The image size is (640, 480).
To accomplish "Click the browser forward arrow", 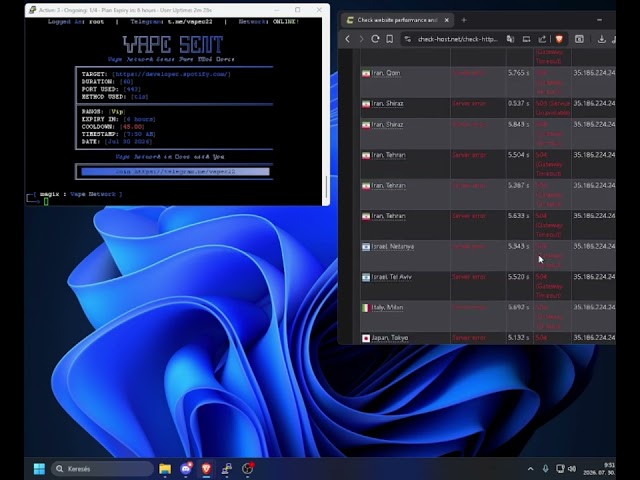I will tap(361, 39).
